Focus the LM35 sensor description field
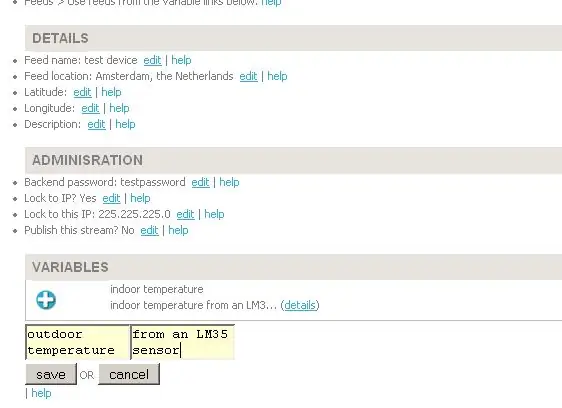This screenshot has width=562, height=408. (x=183, y=342)
